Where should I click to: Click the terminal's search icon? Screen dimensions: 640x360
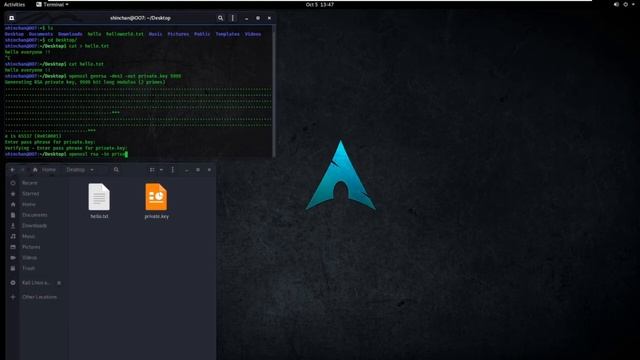tap(220, 18)
